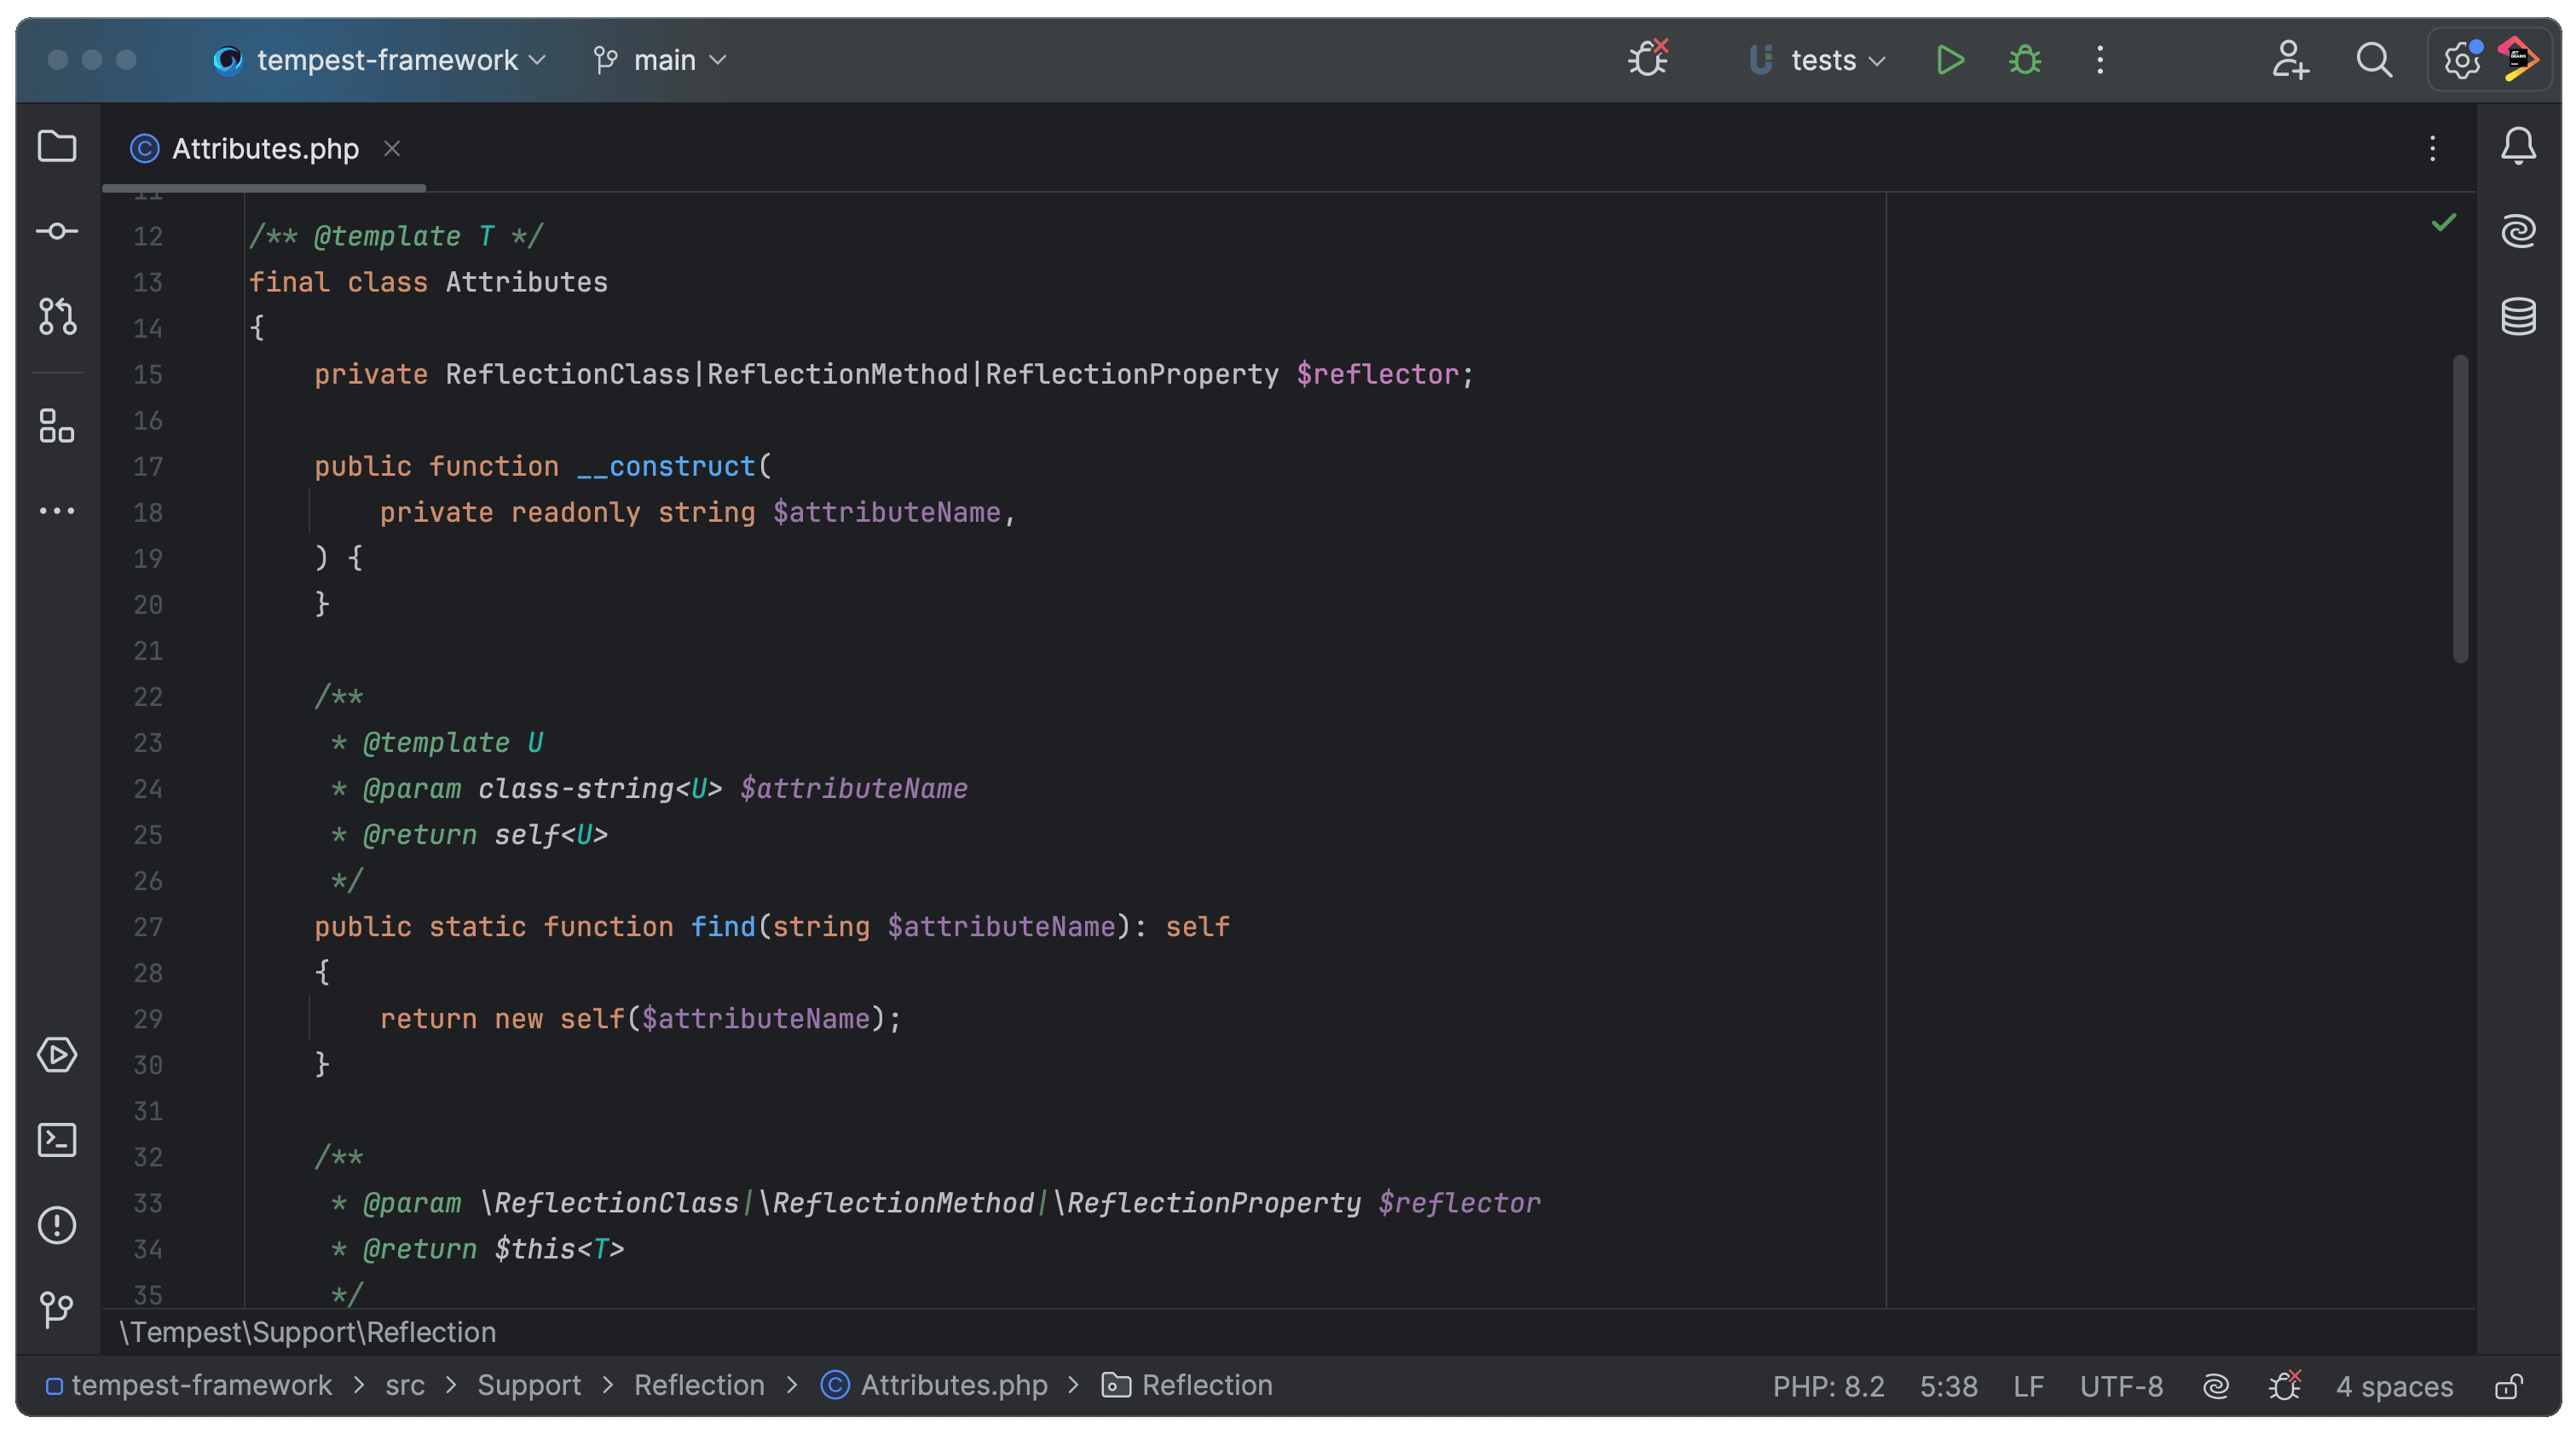Toggle debug listener icon in status bar
Image resolution: width=2576 pixels, height=1429 pixels.
click(2285, 1386)
